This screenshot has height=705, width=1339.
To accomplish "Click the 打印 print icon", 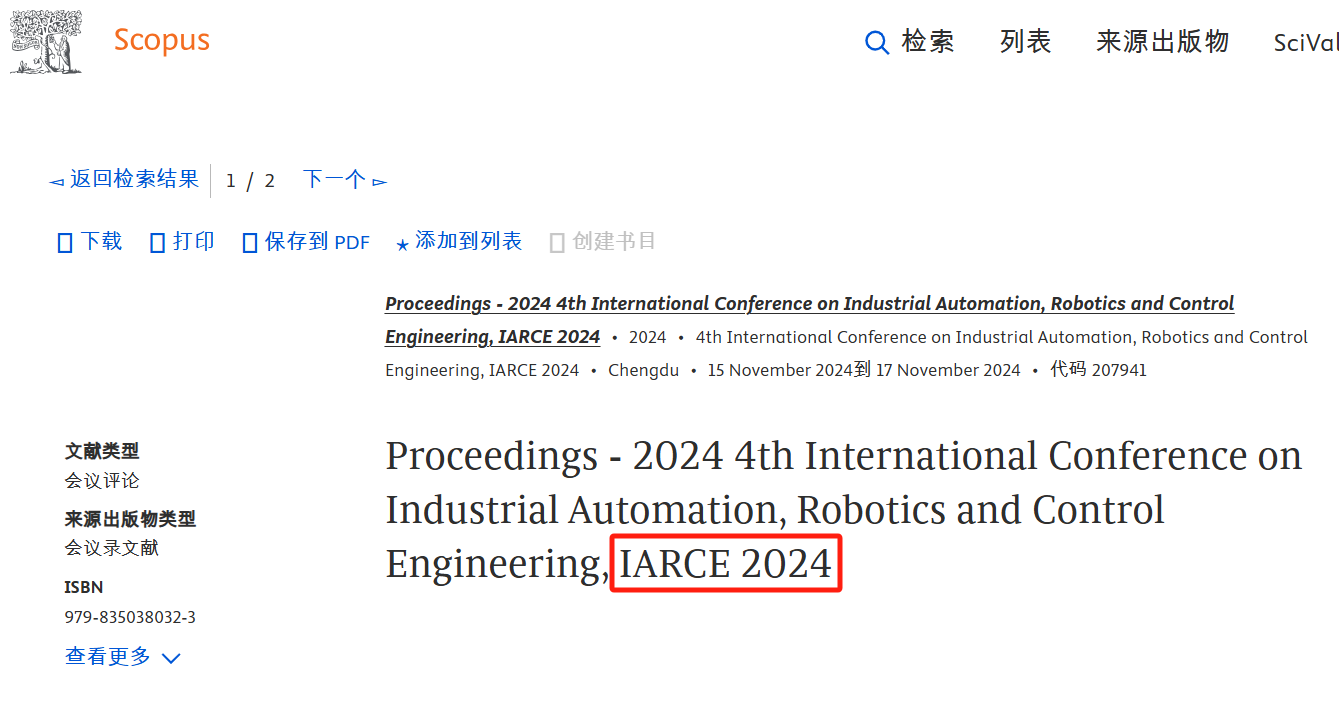I will coord(157,243).
